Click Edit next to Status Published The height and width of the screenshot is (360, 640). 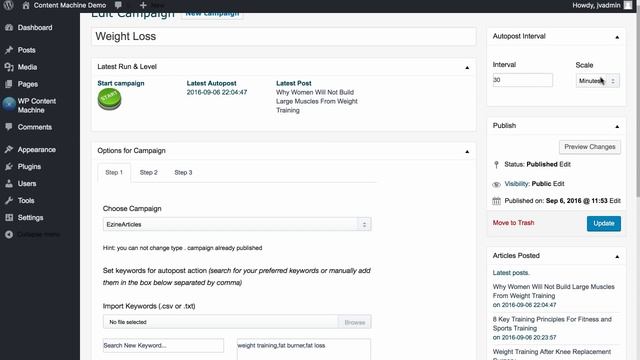point(565,164)
